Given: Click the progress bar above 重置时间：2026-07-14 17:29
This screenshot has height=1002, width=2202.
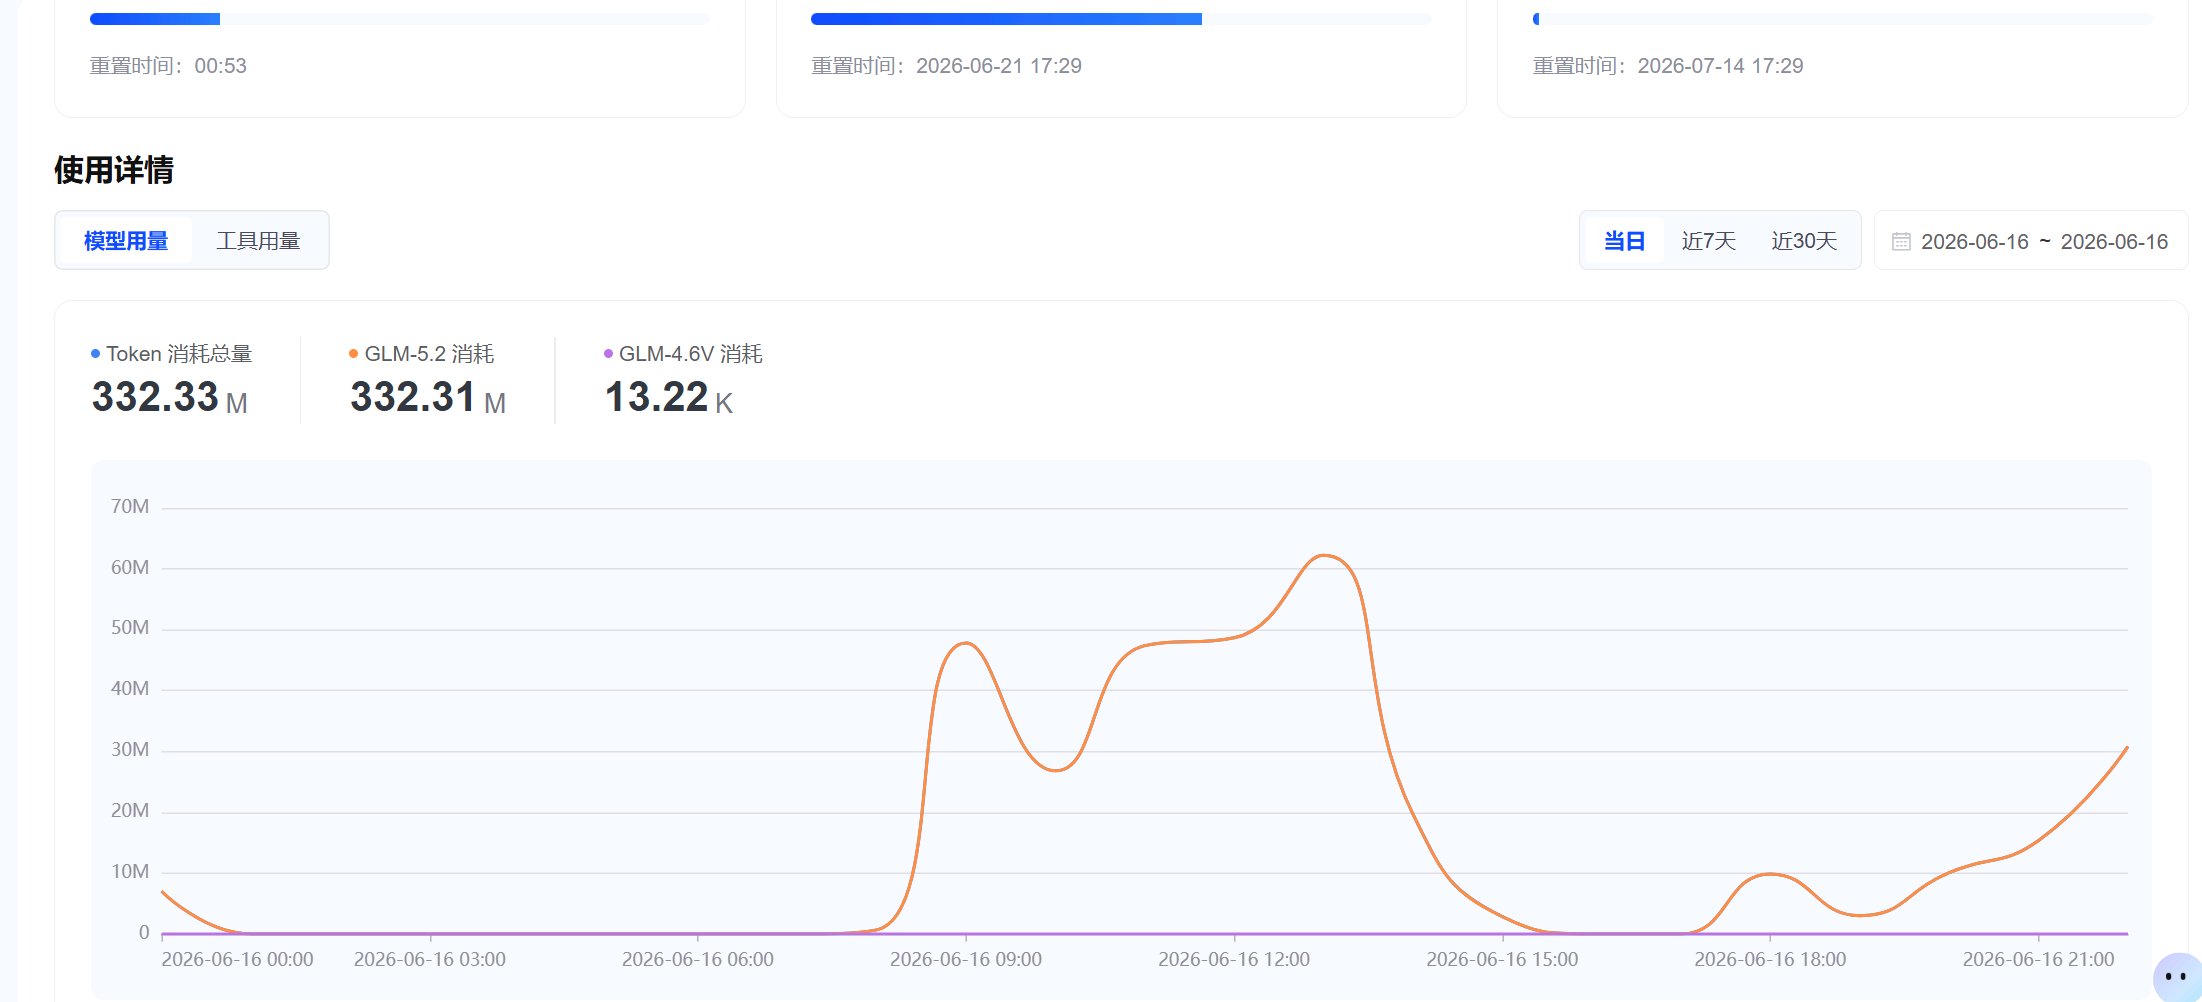Looking at the screenshot, I should (1842, 19).
